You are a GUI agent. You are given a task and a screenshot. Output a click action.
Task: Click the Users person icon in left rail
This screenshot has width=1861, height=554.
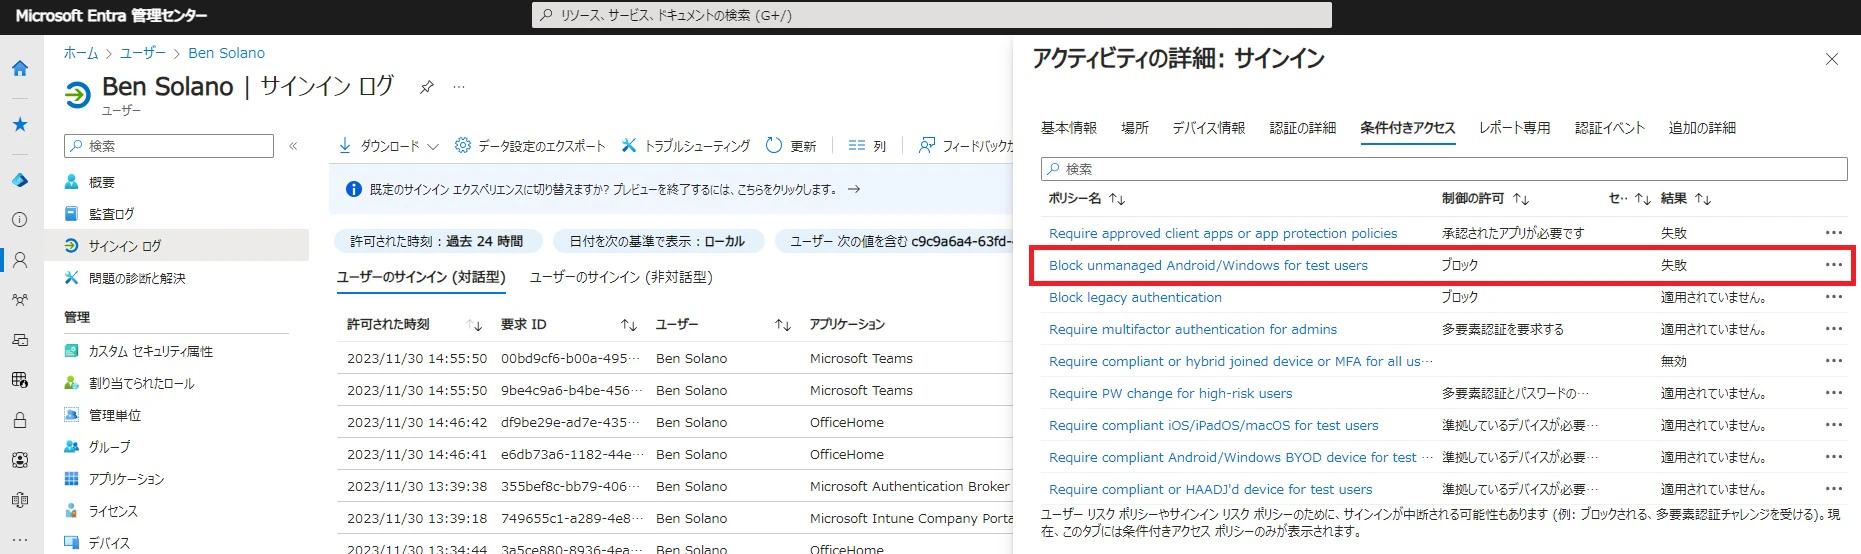click(20, 260)
